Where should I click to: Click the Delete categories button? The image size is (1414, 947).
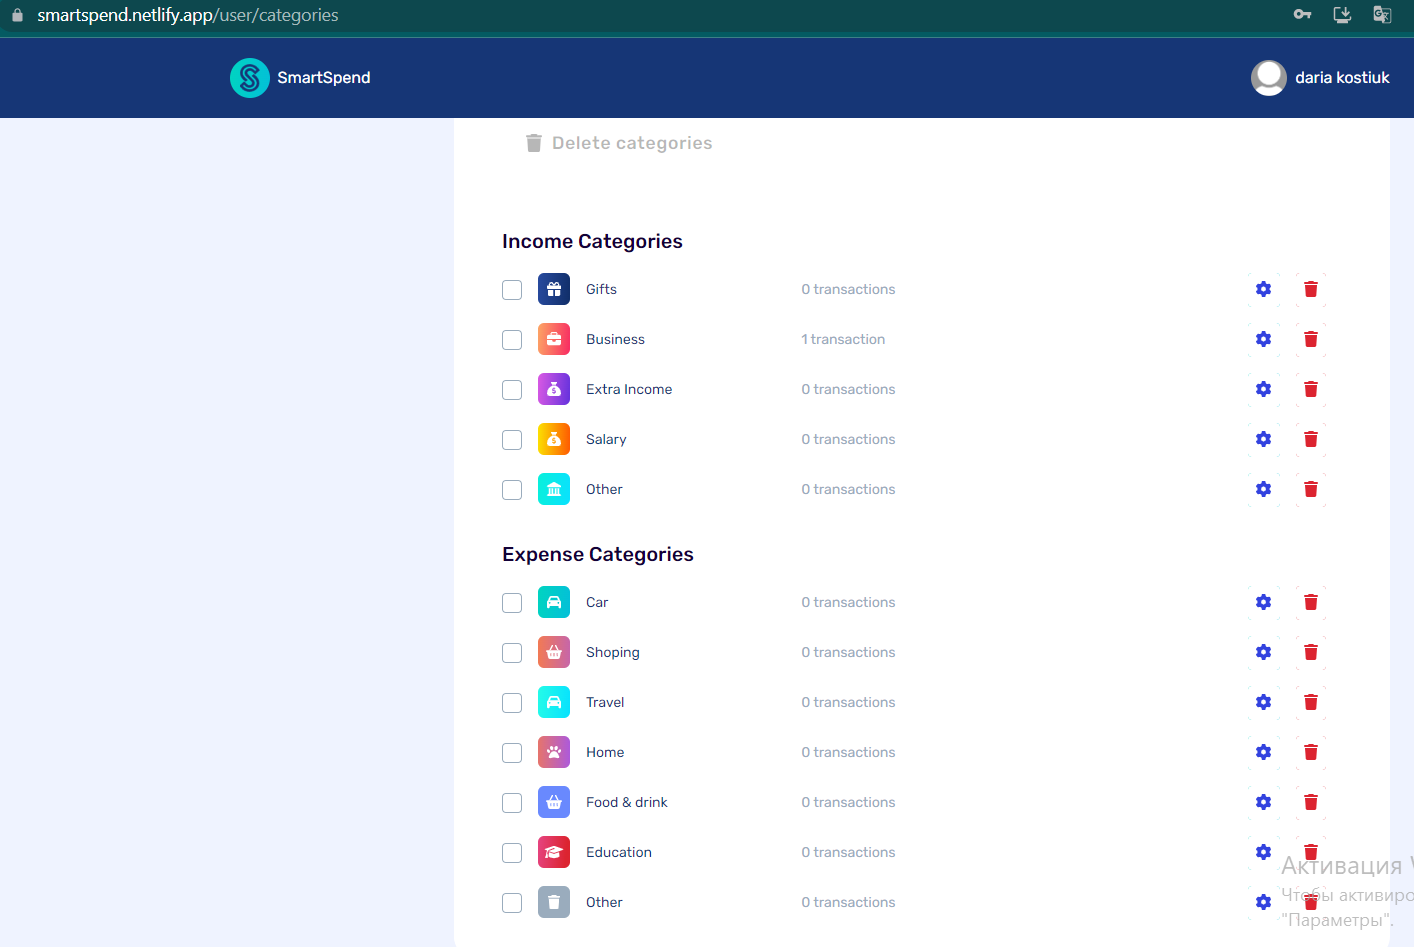tap(617, 142)
